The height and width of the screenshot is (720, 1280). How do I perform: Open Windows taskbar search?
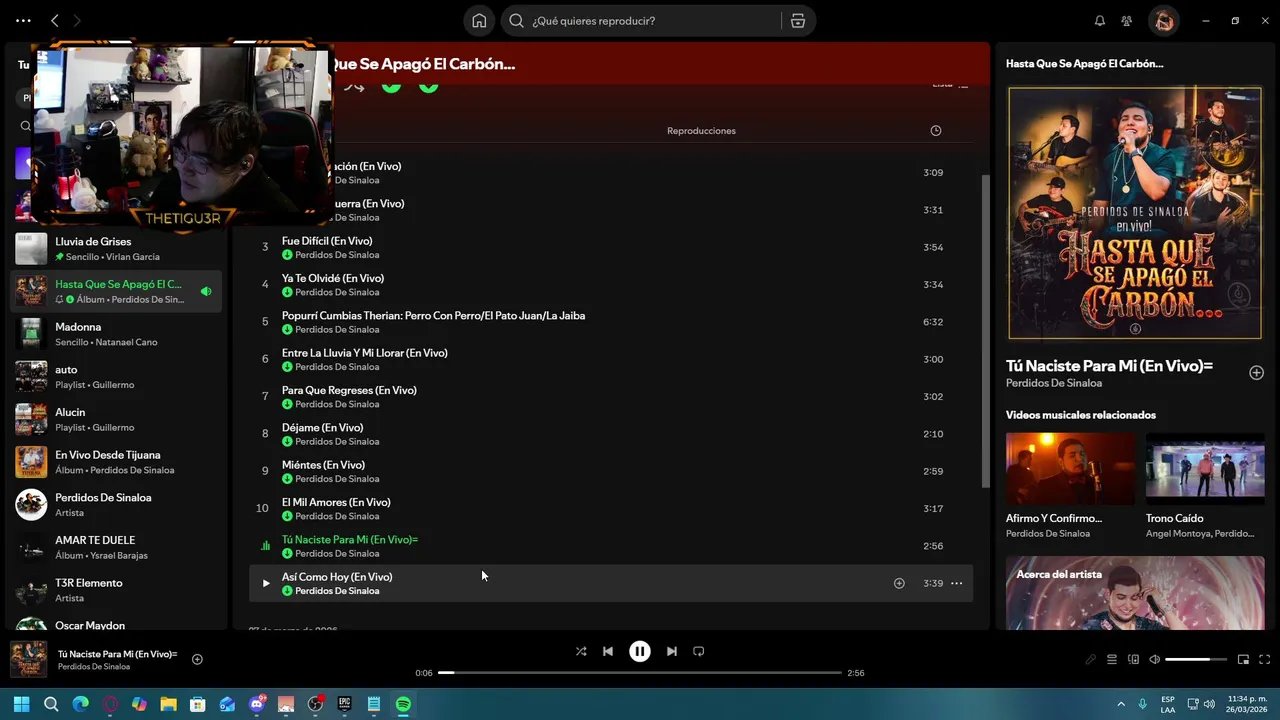(x=51, y=704)
